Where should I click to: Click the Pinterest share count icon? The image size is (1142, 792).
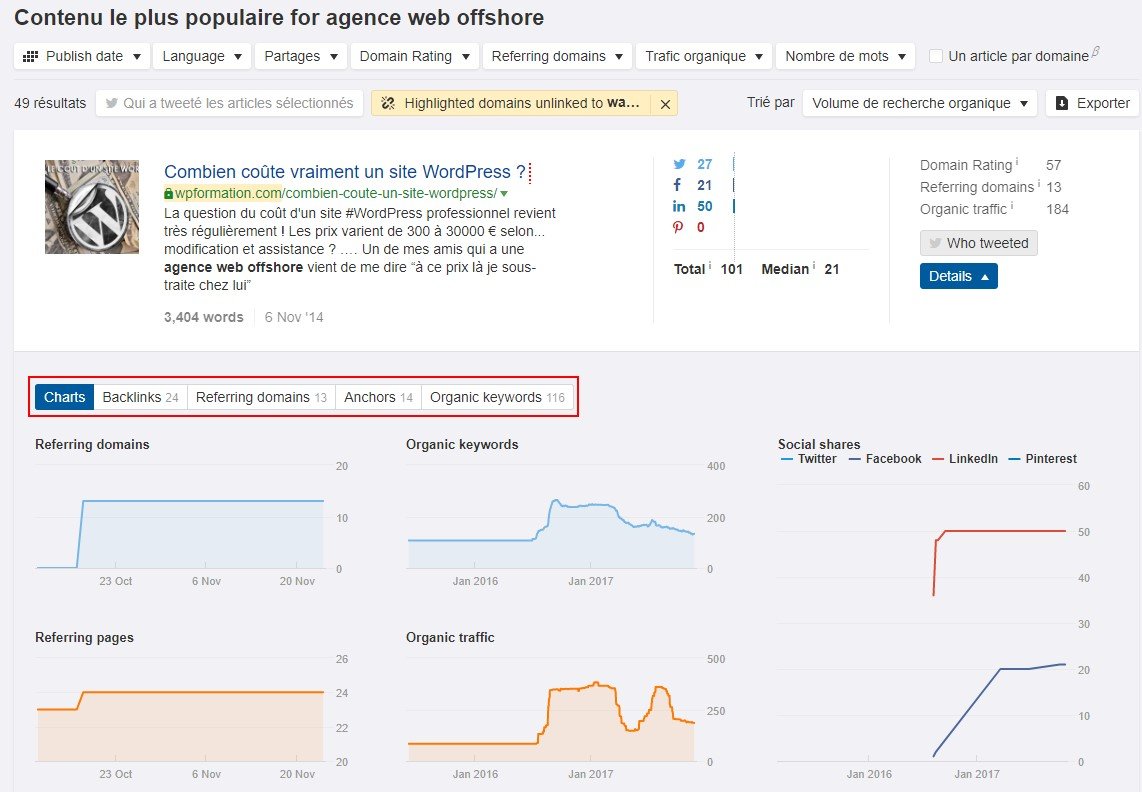(678, 227)
